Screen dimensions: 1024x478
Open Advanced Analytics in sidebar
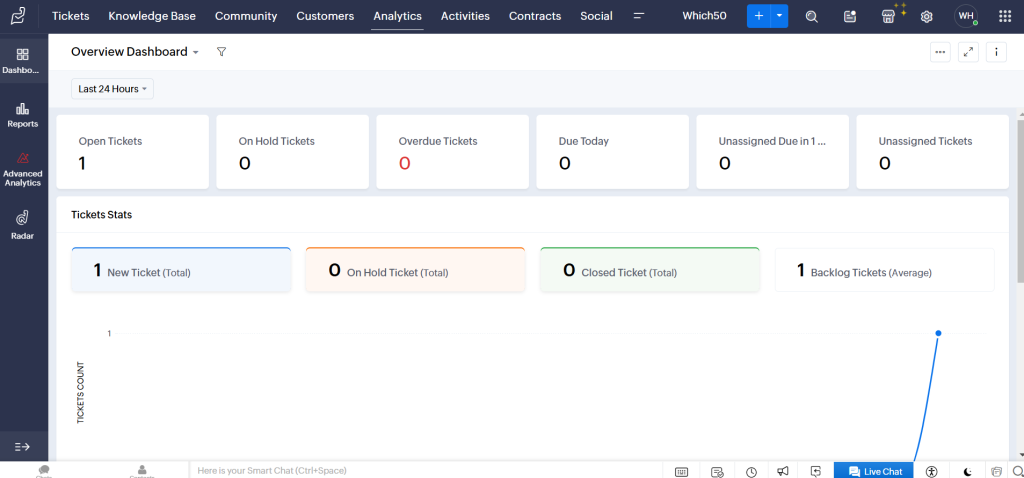tap(23, 169)
